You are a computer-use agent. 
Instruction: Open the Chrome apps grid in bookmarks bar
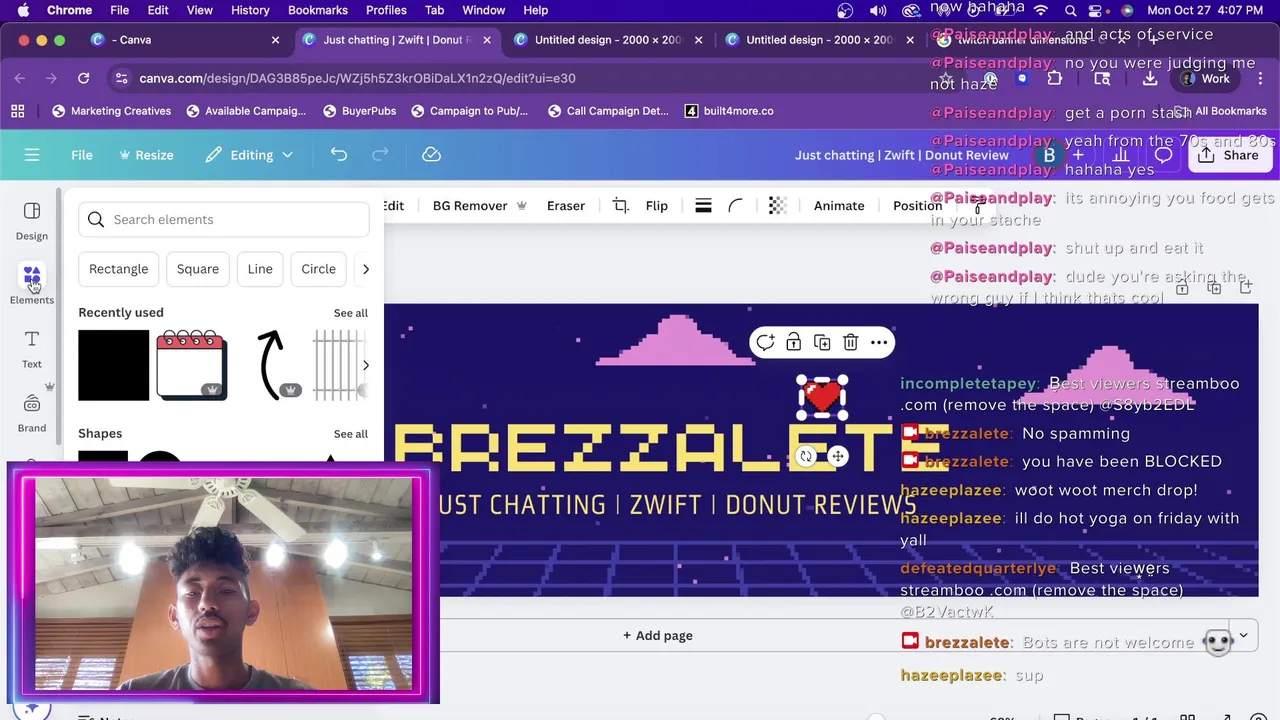pos(17,111)
